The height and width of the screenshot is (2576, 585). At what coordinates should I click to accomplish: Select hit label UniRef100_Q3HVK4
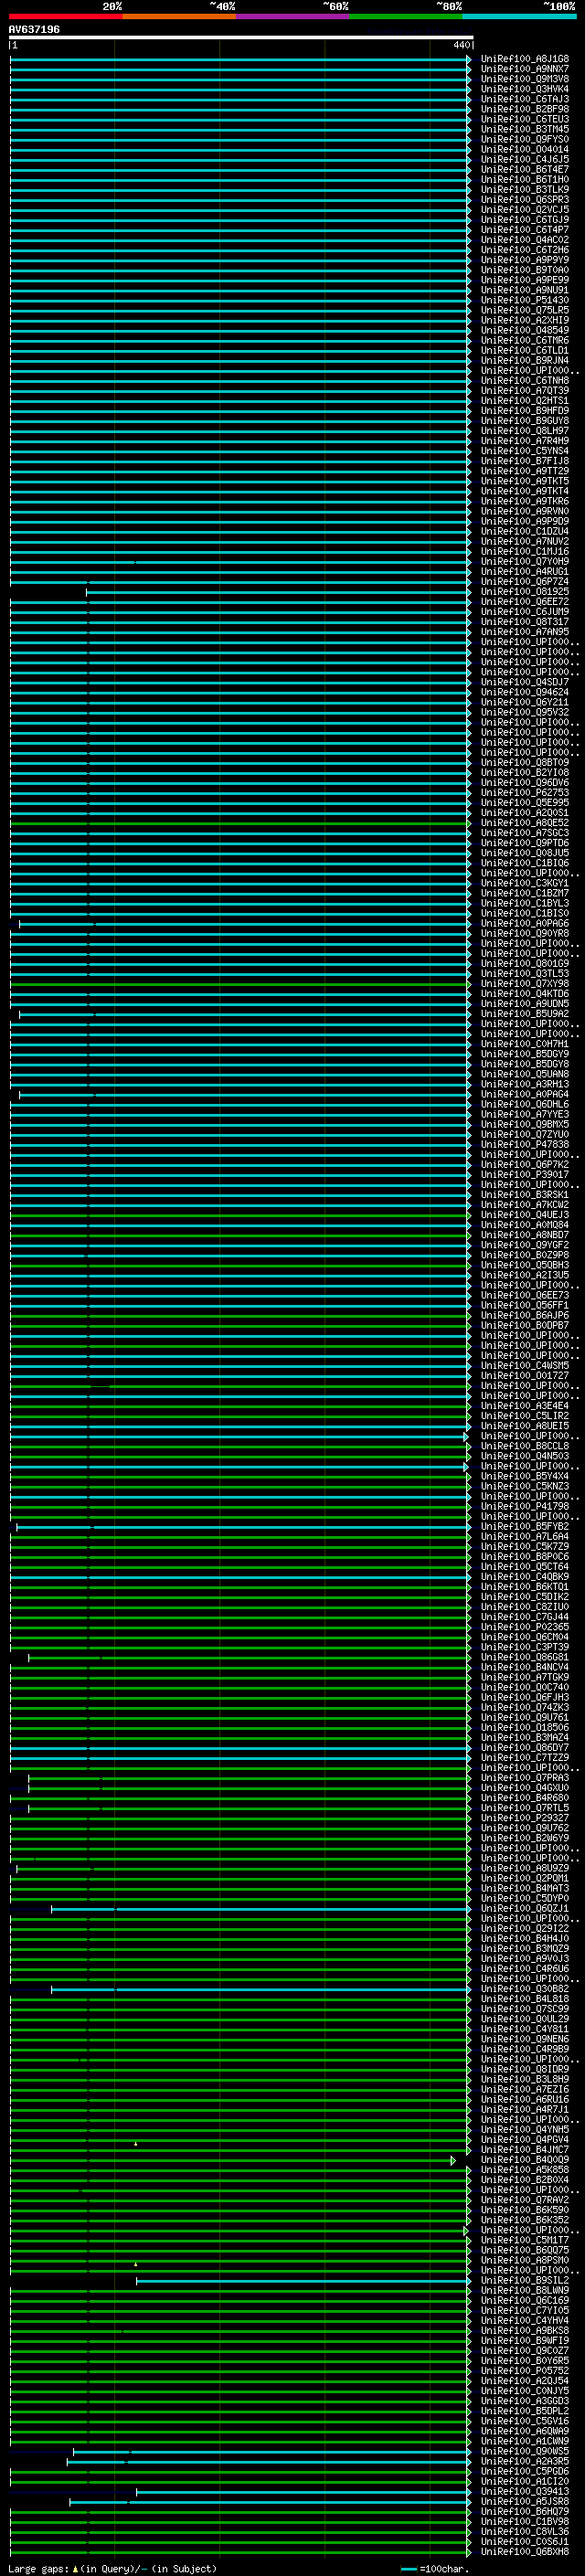pos(525,89)
